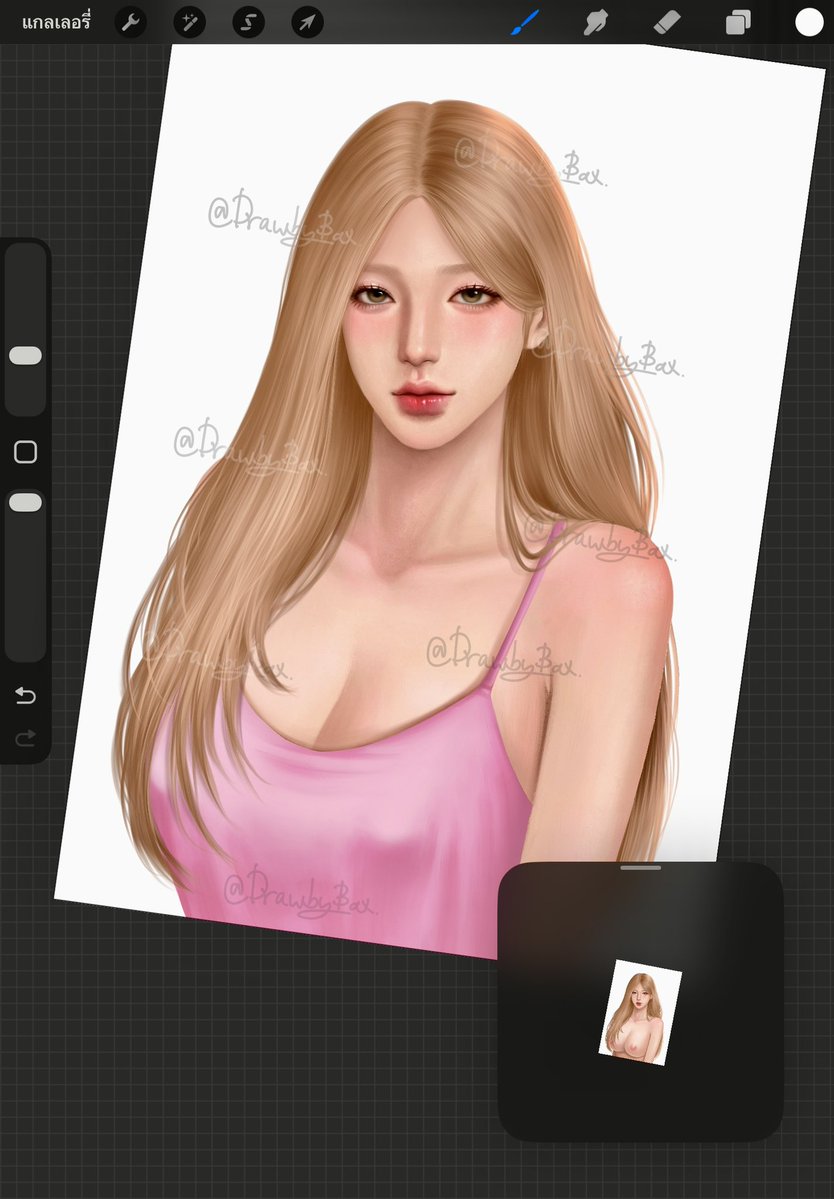This screenshot has width=834, height=1199.
Task: Open the Adjustments magic wand menu
Action: tap(190, 23)
